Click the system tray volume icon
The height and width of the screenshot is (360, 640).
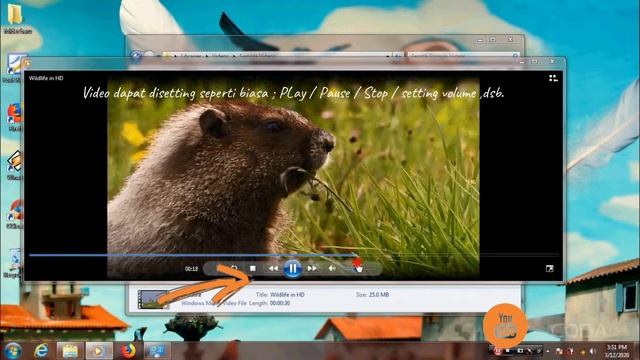592,351
